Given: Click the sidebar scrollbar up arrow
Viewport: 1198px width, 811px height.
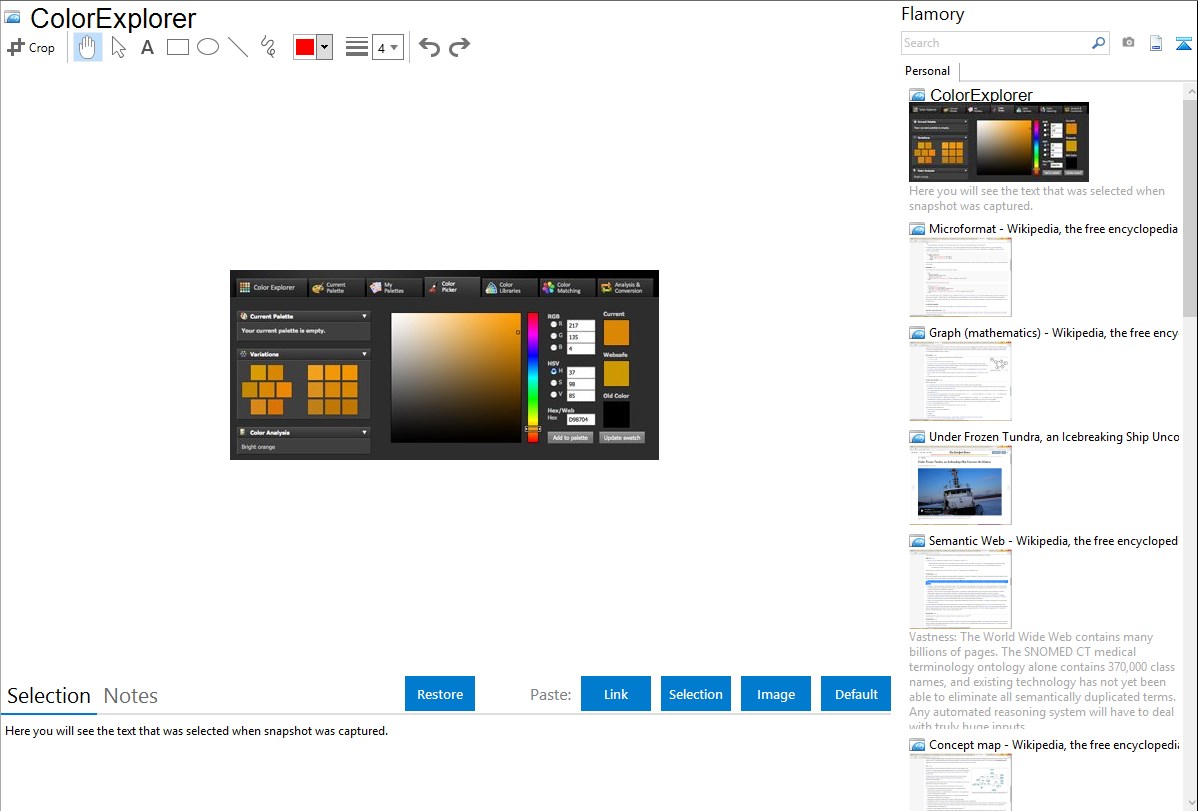Looking at the screenshot, I should pos(1190,92).
